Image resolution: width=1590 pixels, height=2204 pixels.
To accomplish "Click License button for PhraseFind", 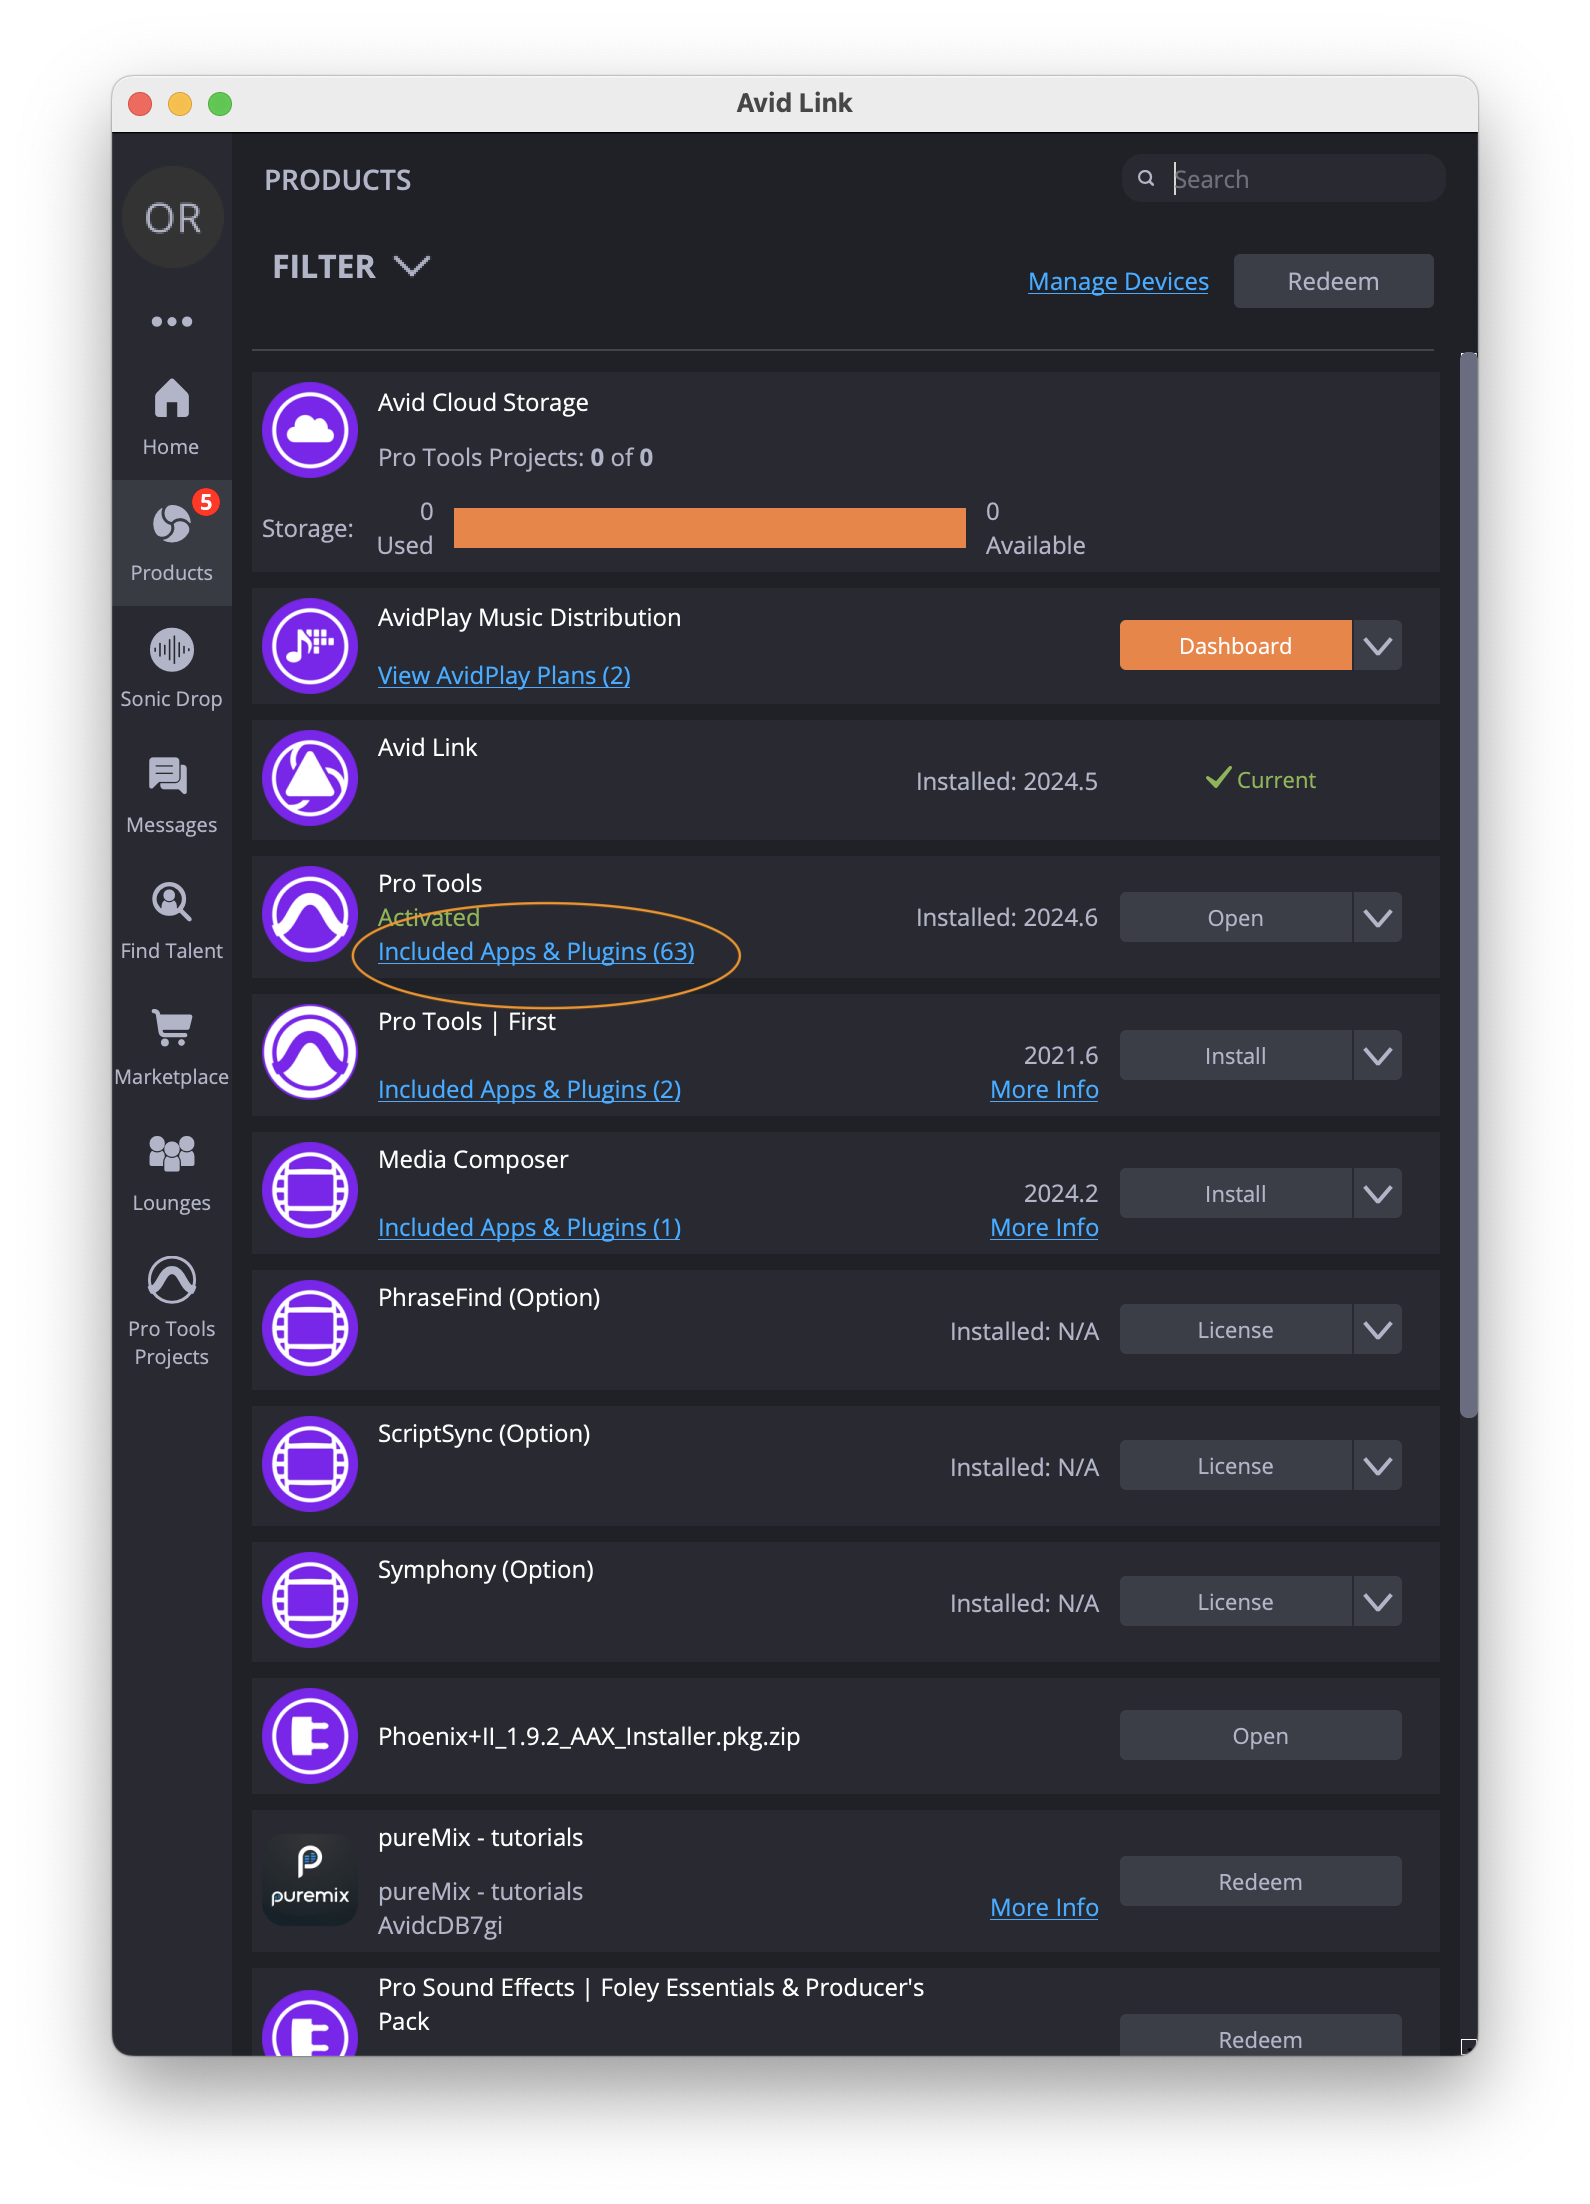I will [x=1235, y=1329].
